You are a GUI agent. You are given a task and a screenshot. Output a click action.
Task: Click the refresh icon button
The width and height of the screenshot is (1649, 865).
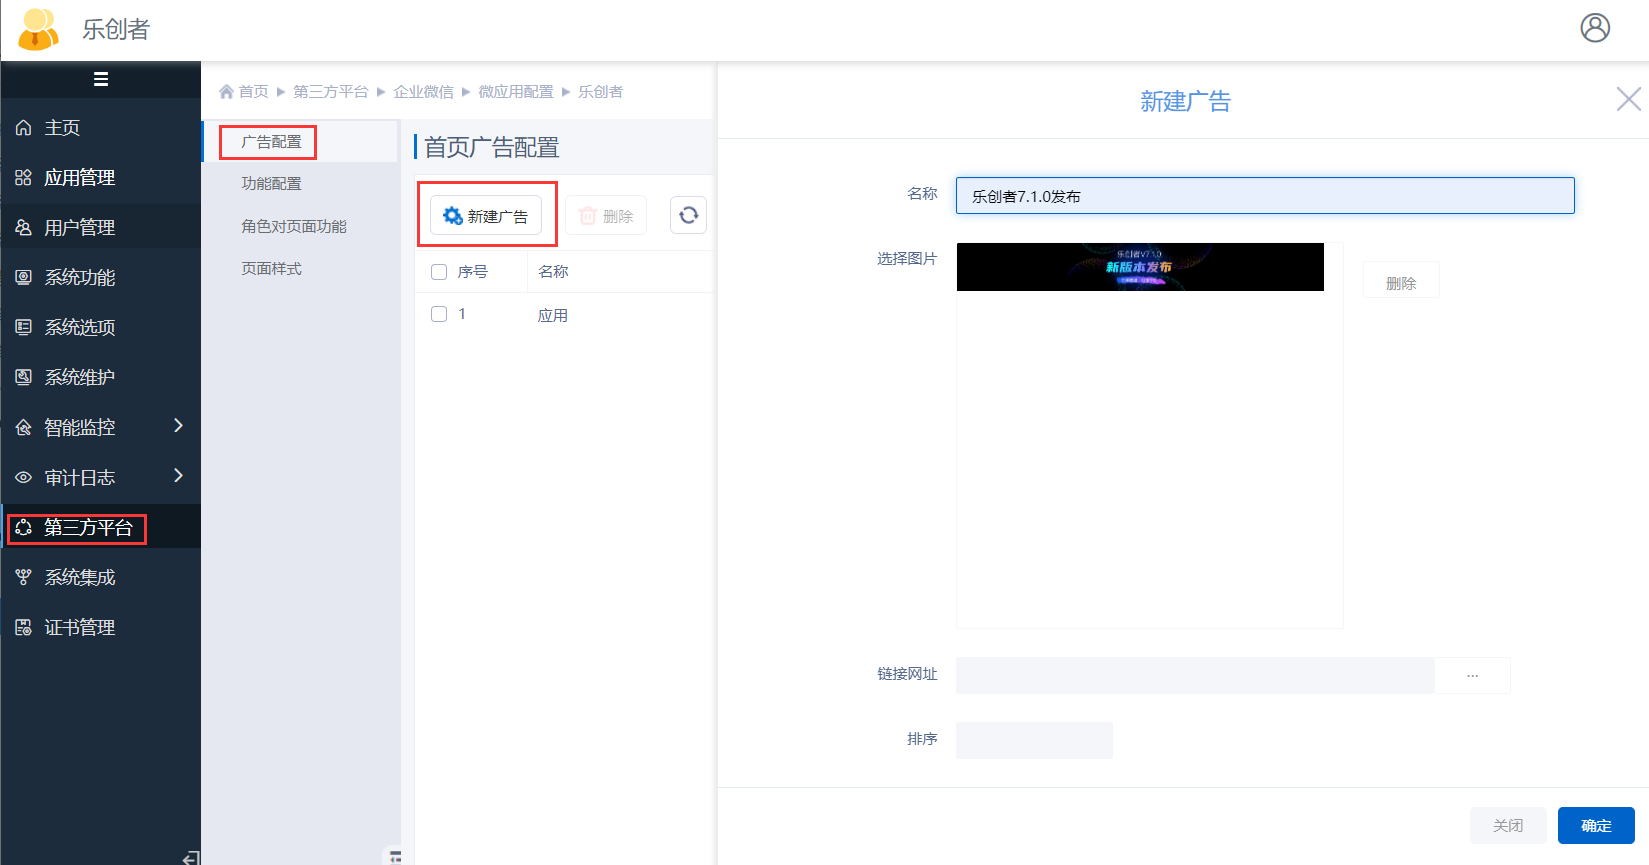coord(688,215)
